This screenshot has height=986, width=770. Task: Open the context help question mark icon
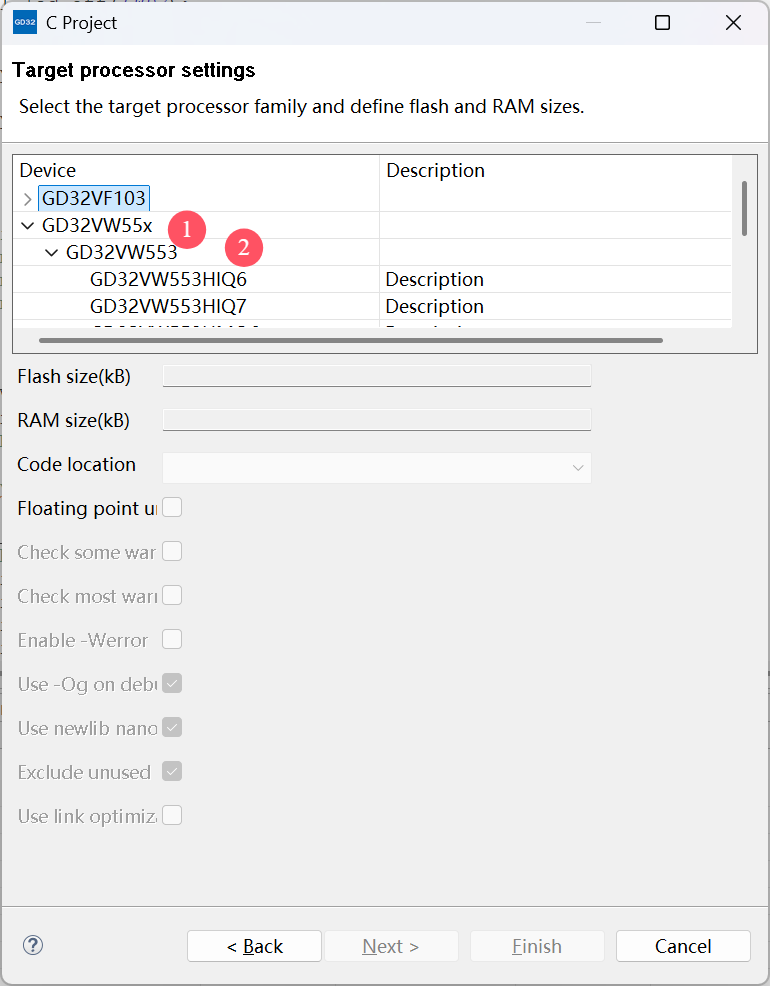click(x=33, y=945)
